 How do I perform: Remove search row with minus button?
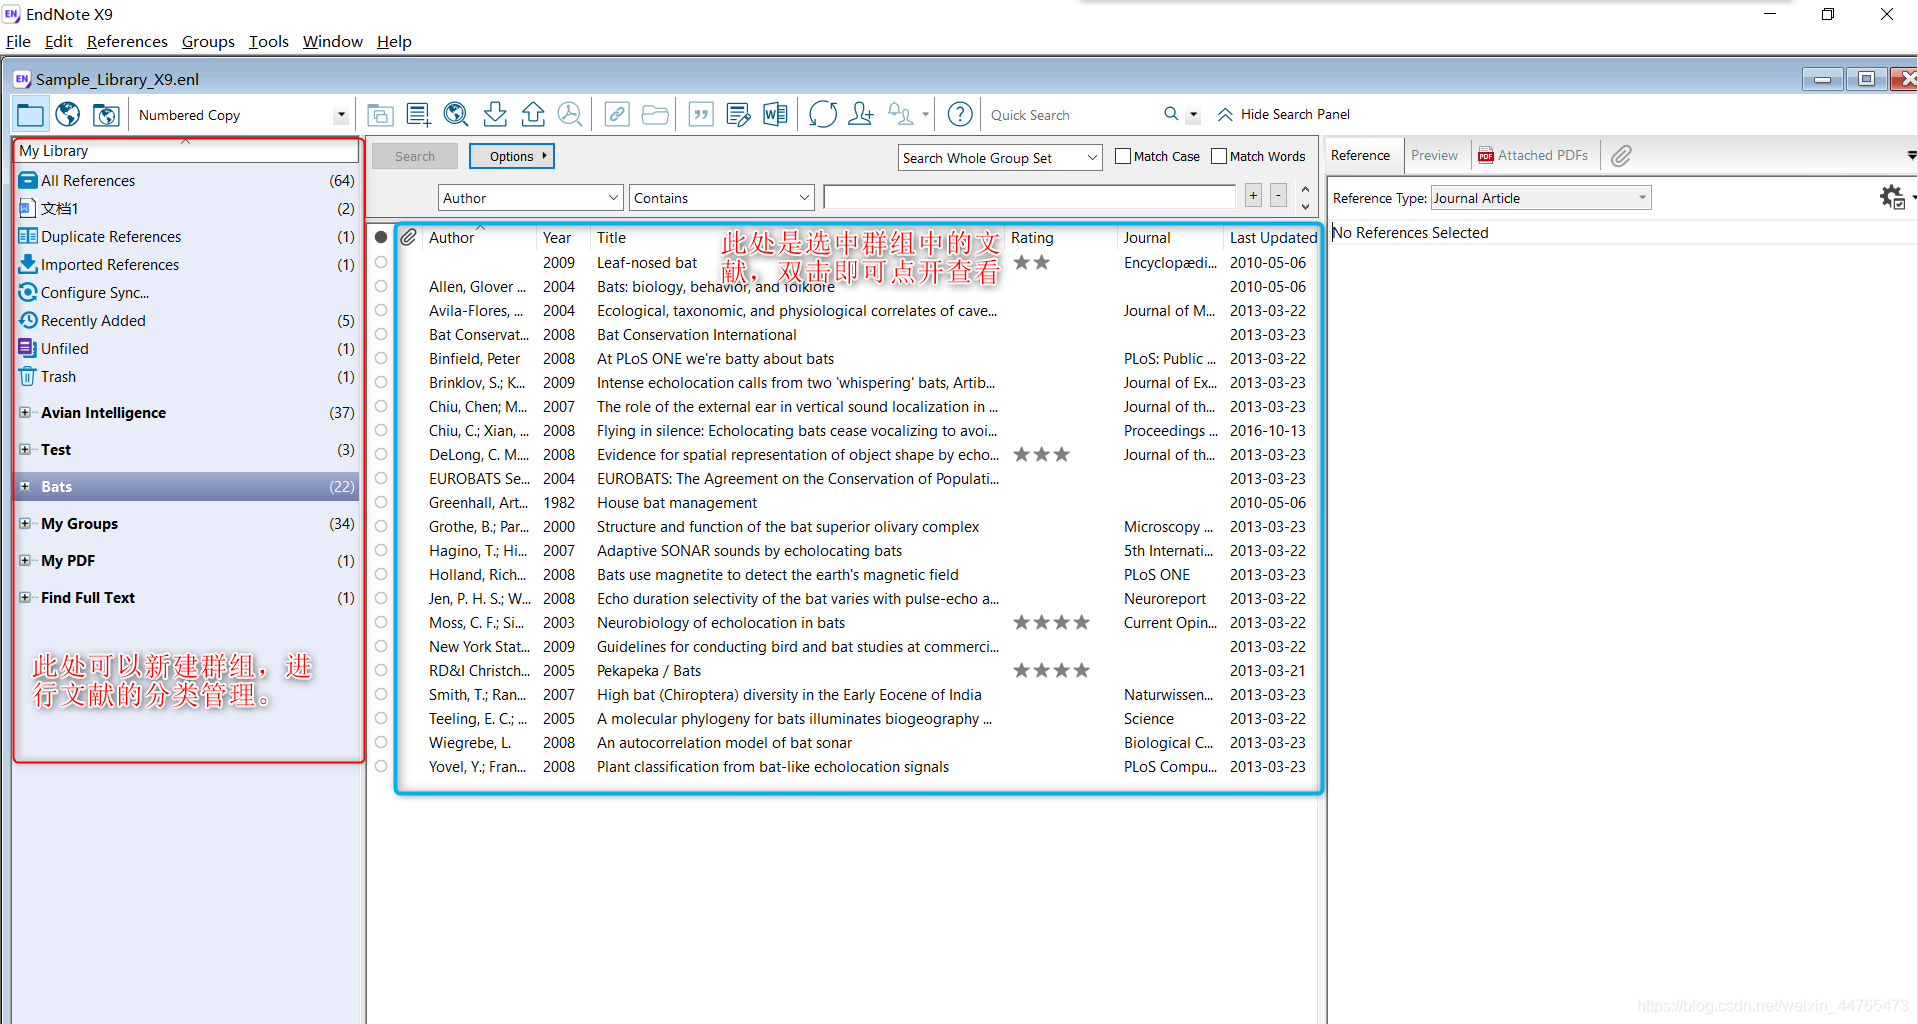1278,196
